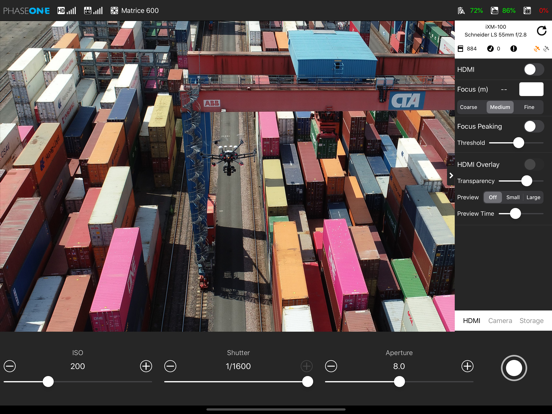
Task: Click the Phase One logo
Action: (26, 11)
